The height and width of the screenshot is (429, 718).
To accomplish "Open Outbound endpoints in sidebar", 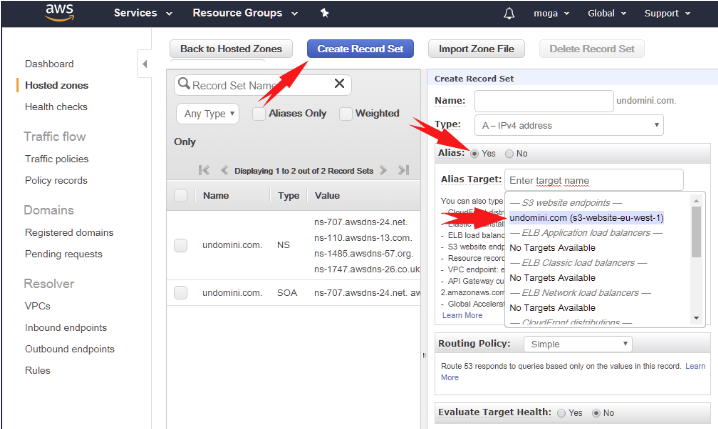I will pos(70,349).
